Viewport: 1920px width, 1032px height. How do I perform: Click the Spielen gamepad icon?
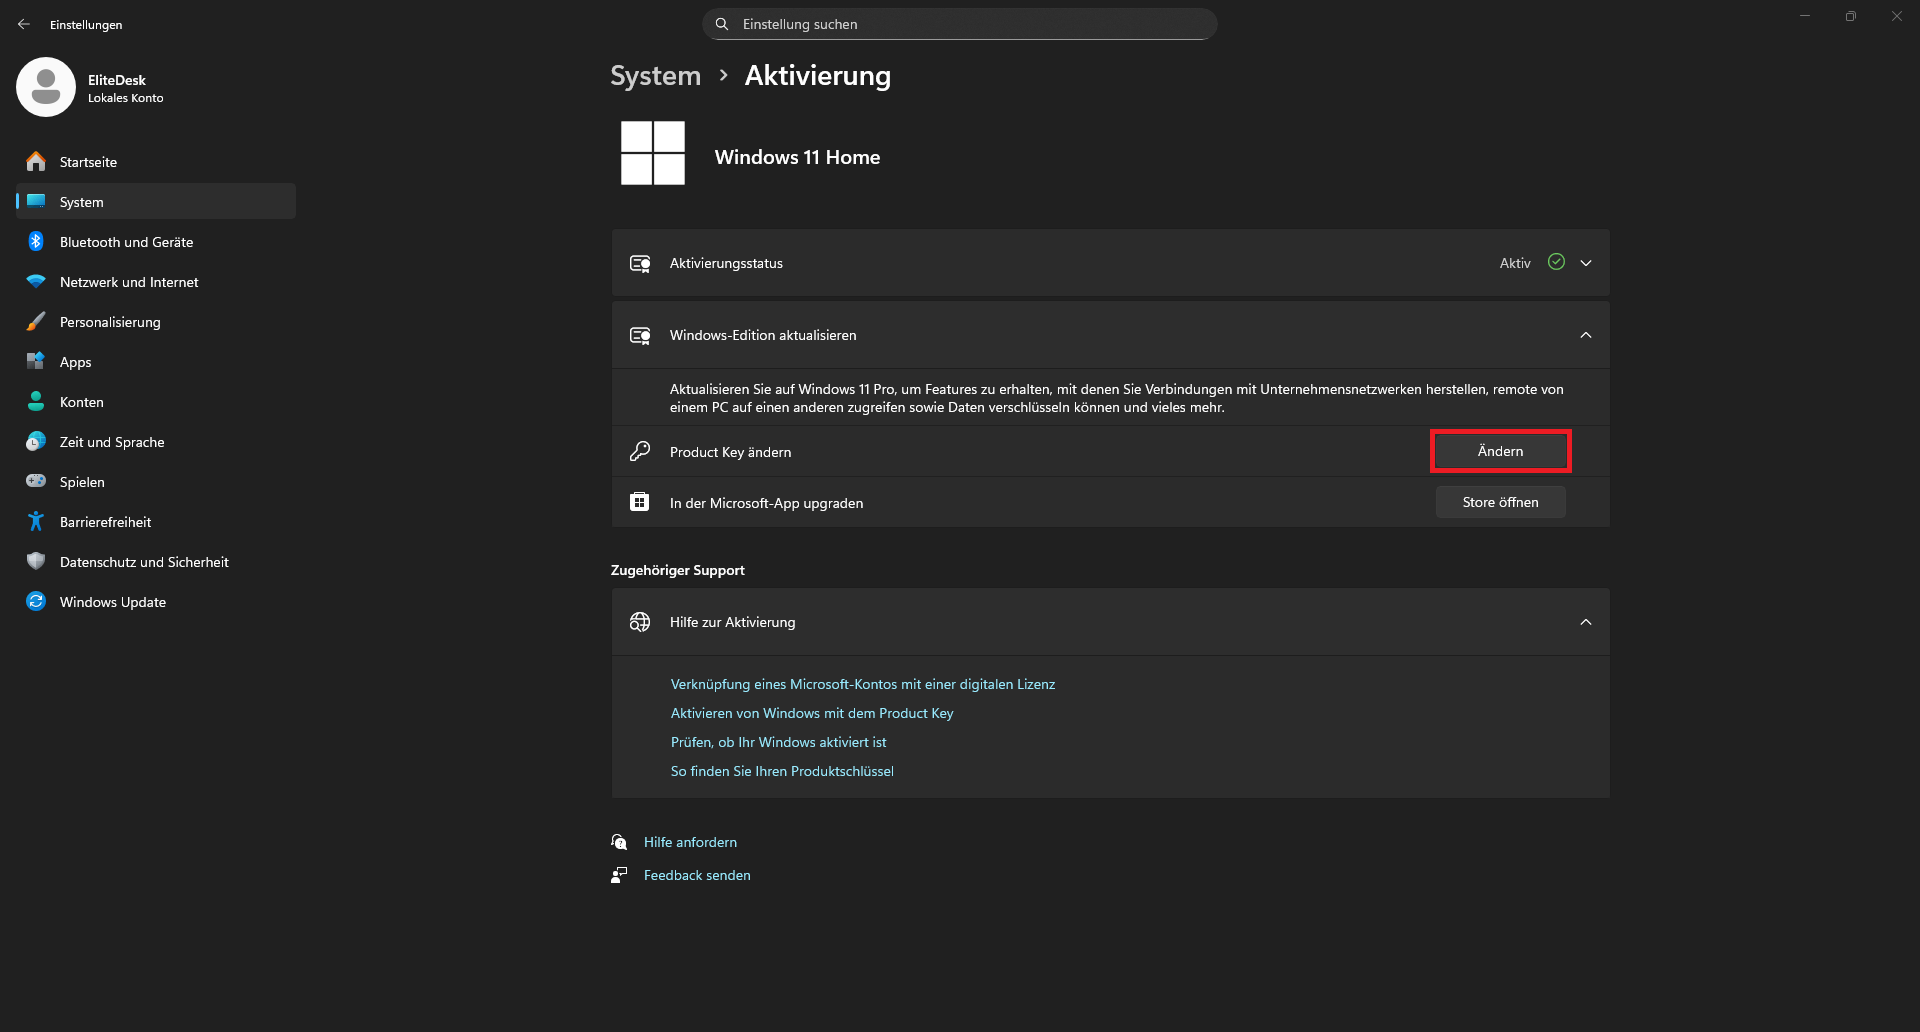tap(36, 481)
